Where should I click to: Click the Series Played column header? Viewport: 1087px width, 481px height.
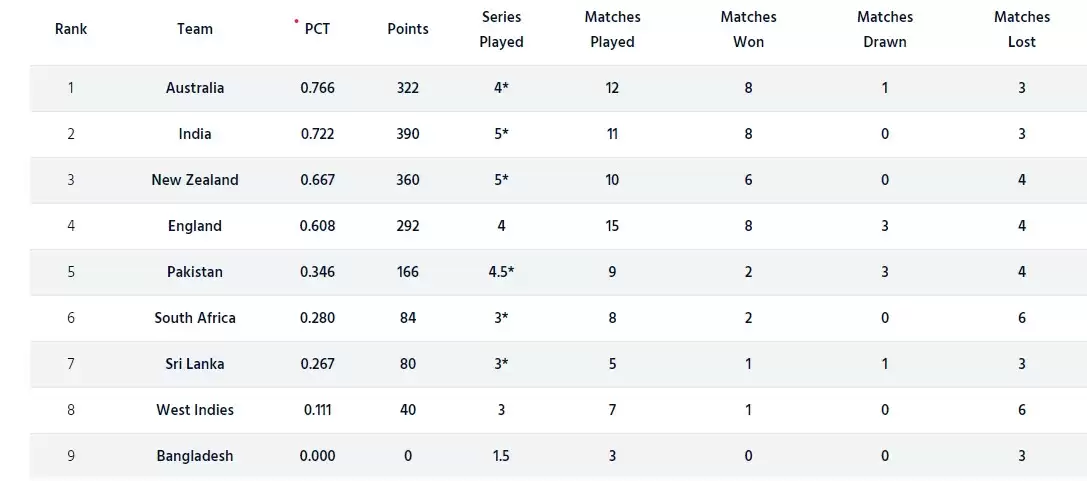(502, 30)
